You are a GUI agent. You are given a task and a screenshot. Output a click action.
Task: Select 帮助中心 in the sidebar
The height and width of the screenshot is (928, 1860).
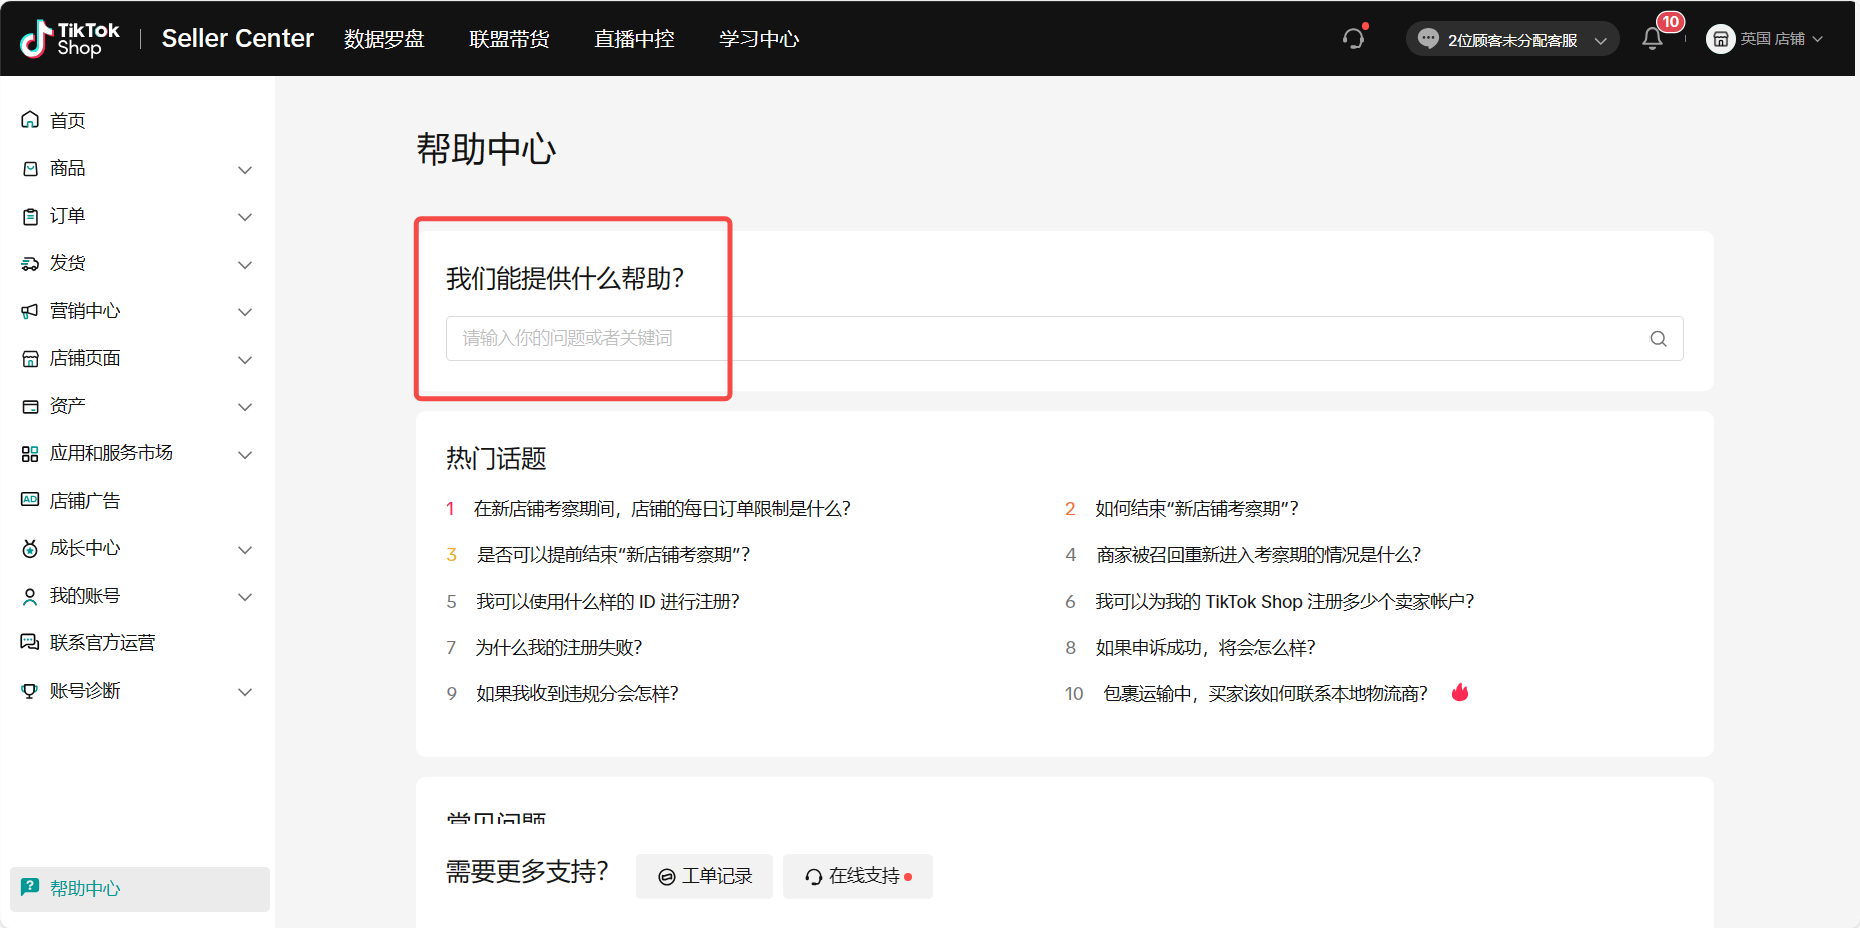pyautogui.click(x=85, y=889)
